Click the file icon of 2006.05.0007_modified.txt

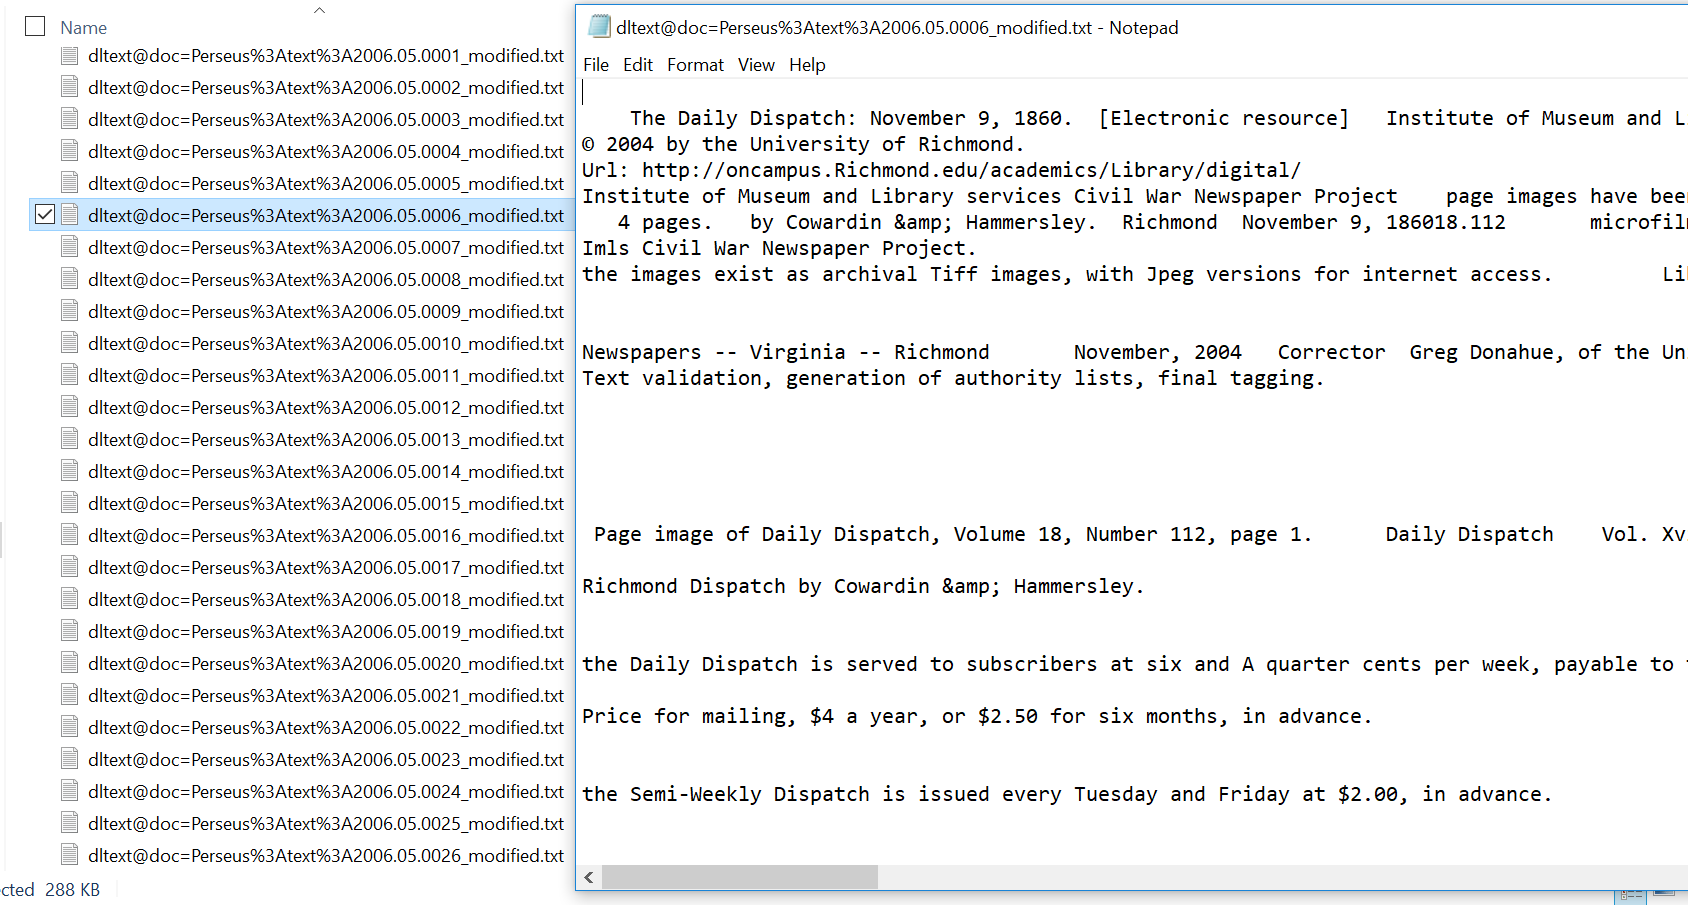[69, 247]
